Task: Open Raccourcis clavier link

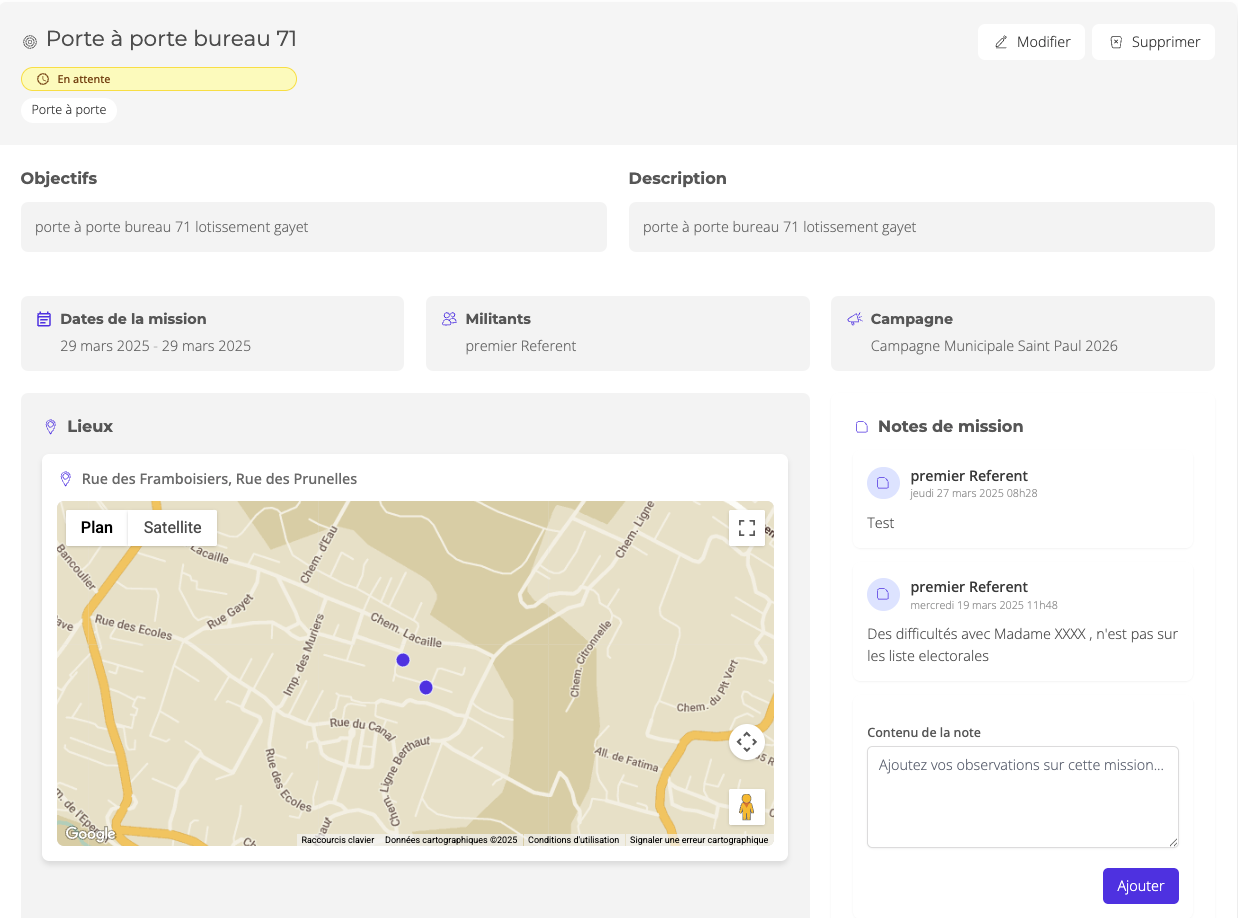Action: point(338,840)
